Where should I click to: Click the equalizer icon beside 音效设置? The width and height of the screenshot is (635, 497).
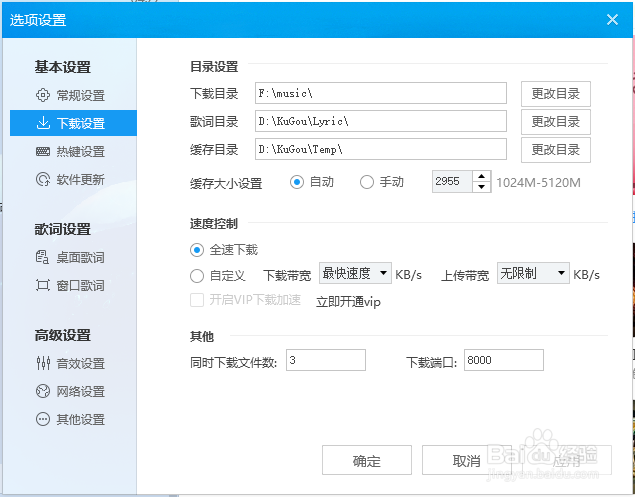[43, 363]
